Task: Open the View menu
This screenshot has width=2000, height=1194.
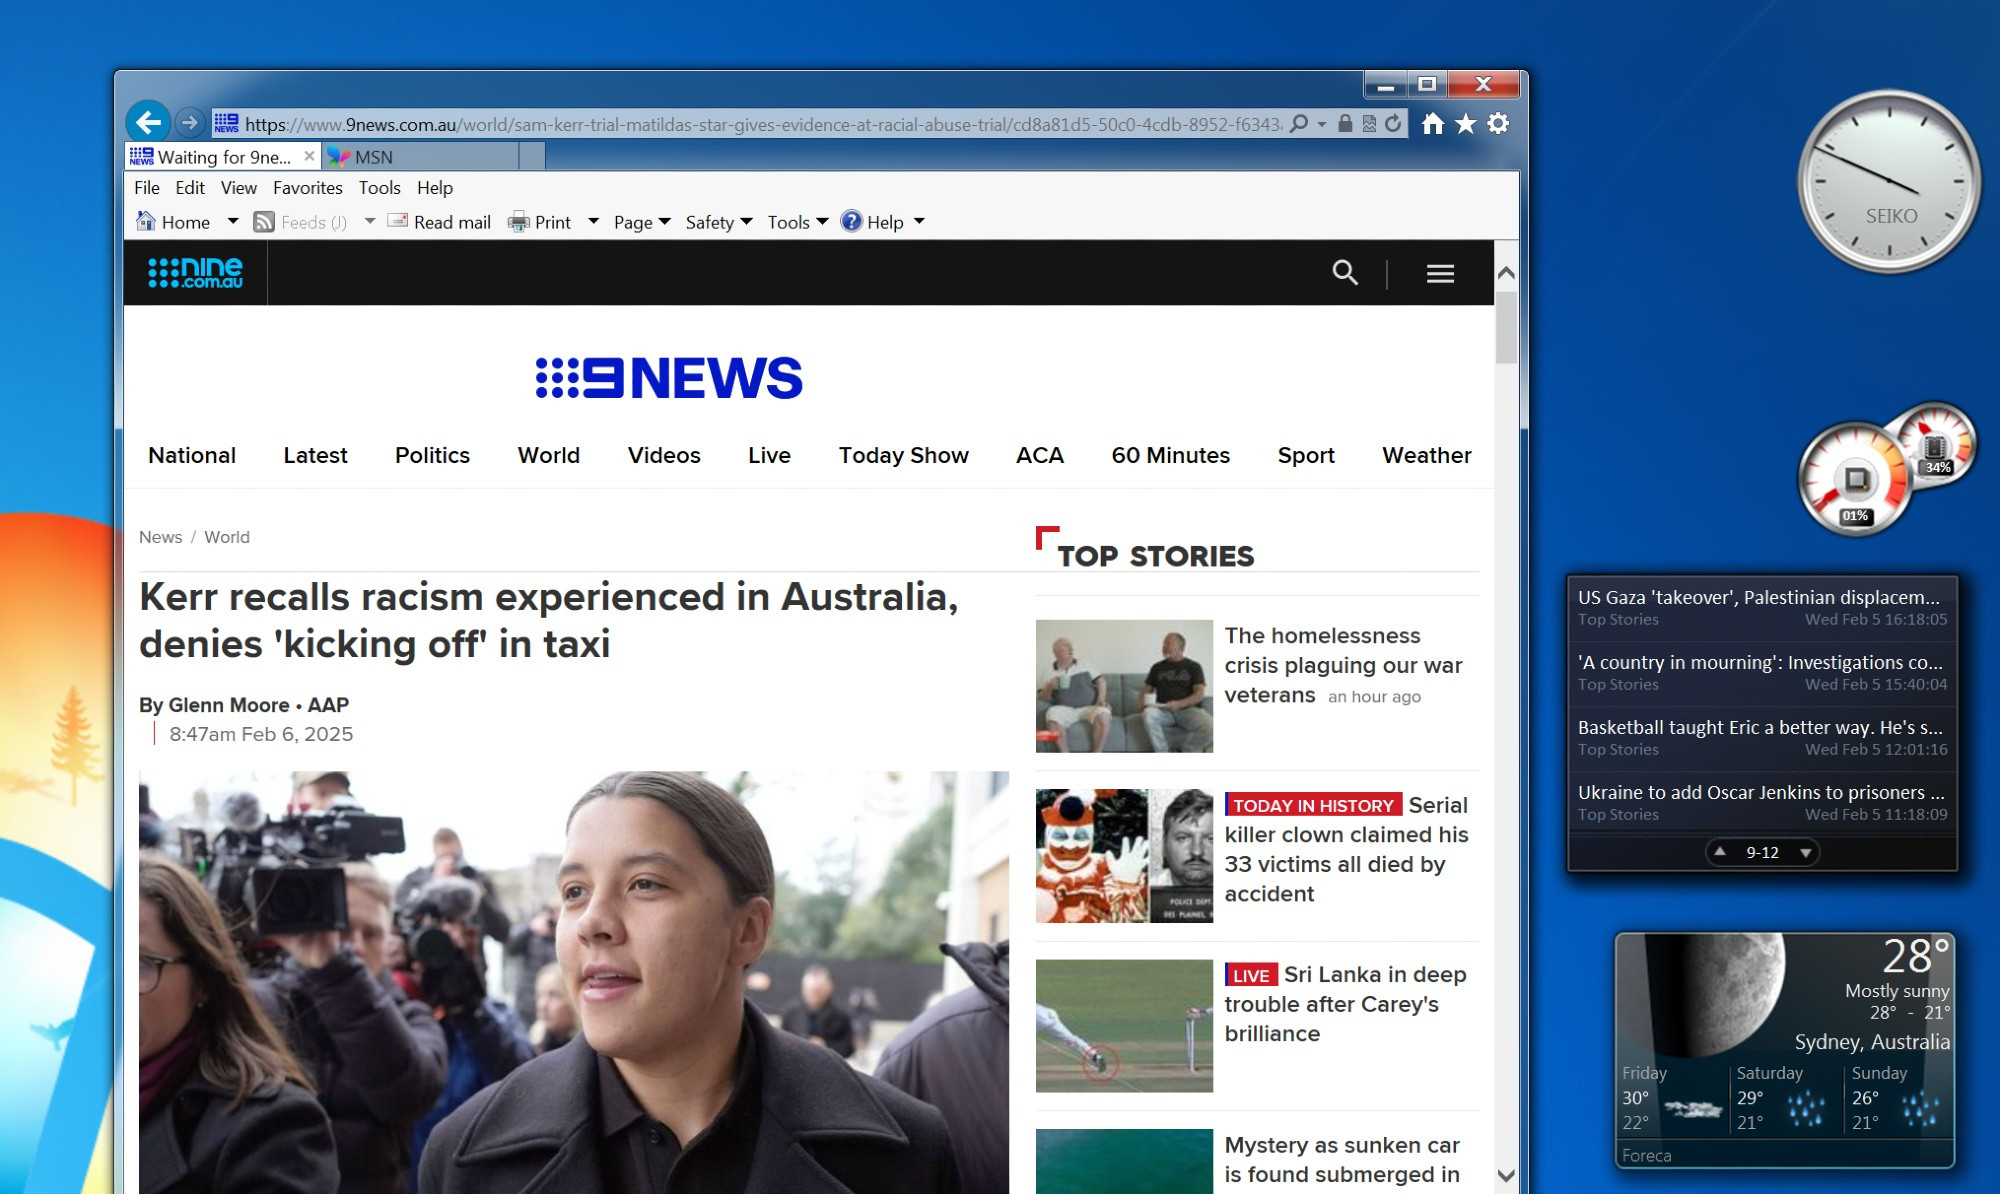Action: (x=239, y=187)
